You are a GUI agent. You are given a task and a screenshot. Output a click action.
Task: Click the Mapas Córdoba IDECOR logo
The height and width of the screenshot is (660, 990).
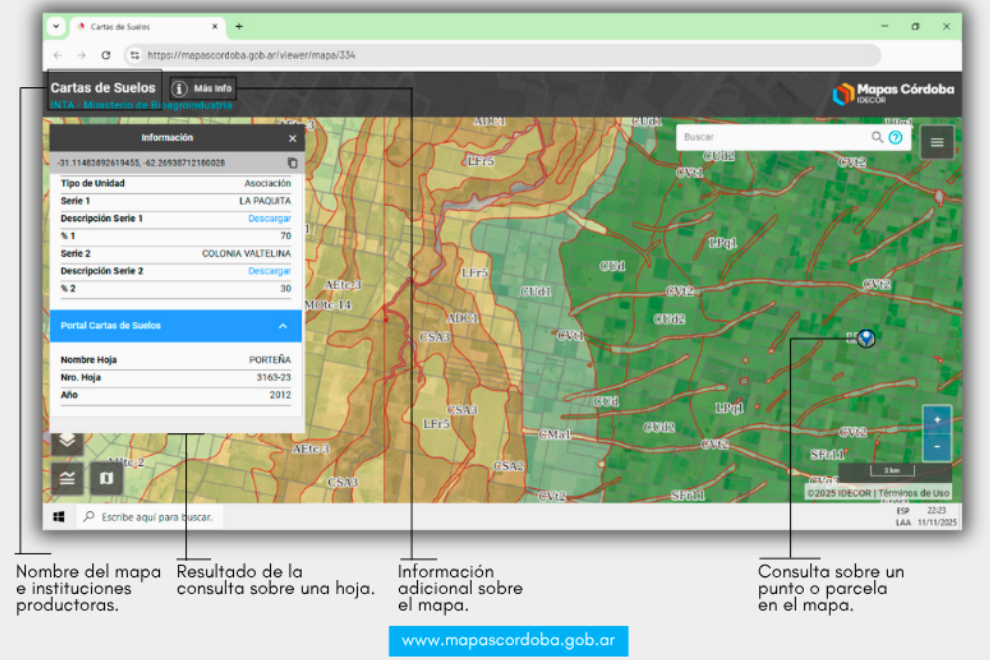pyautogui.click(x=892, y=93)
